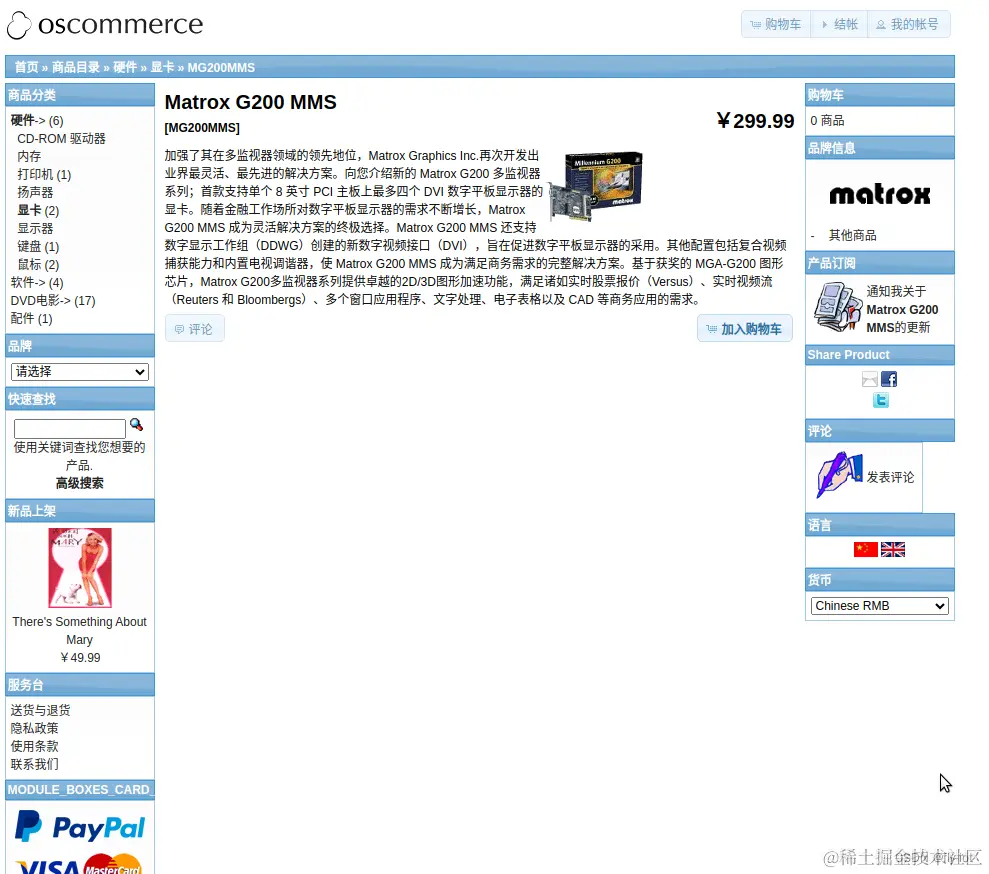Open the 请选择 brand dropdown

(x=79, y=371)
